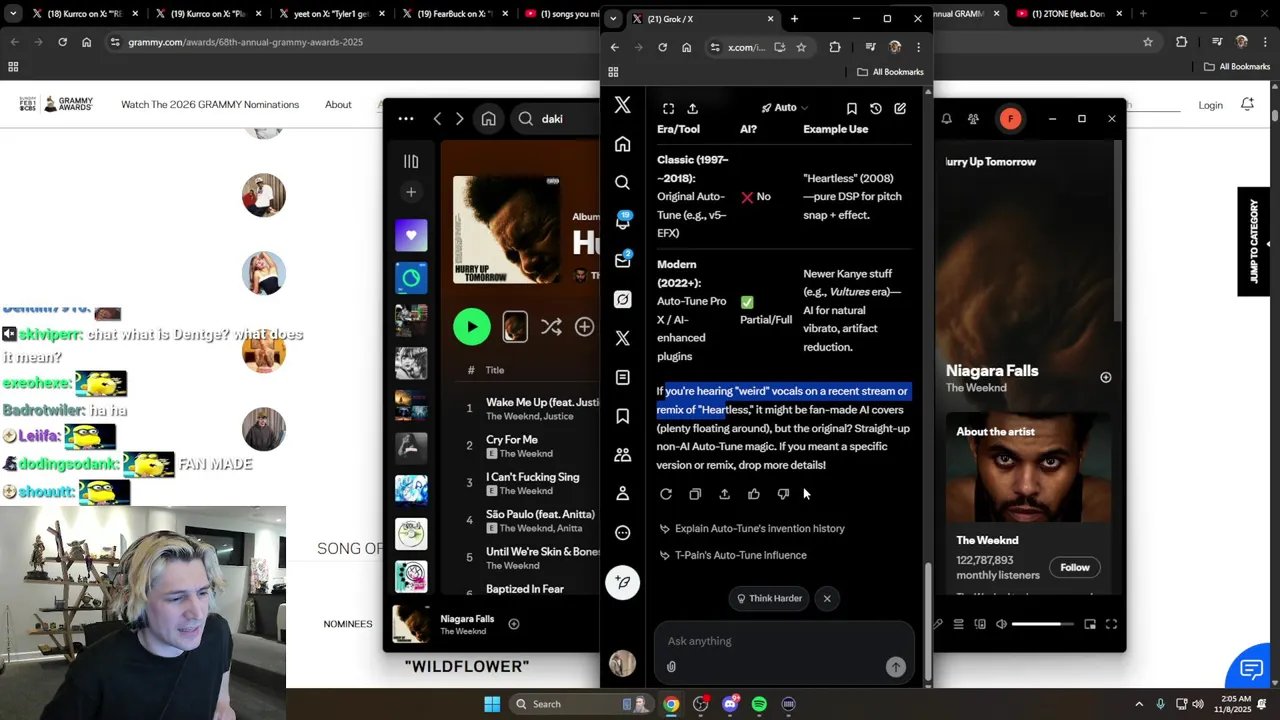1280x720 pixels.
Task: Open the Grok icon in X sidebar
Action: (622, 299)
